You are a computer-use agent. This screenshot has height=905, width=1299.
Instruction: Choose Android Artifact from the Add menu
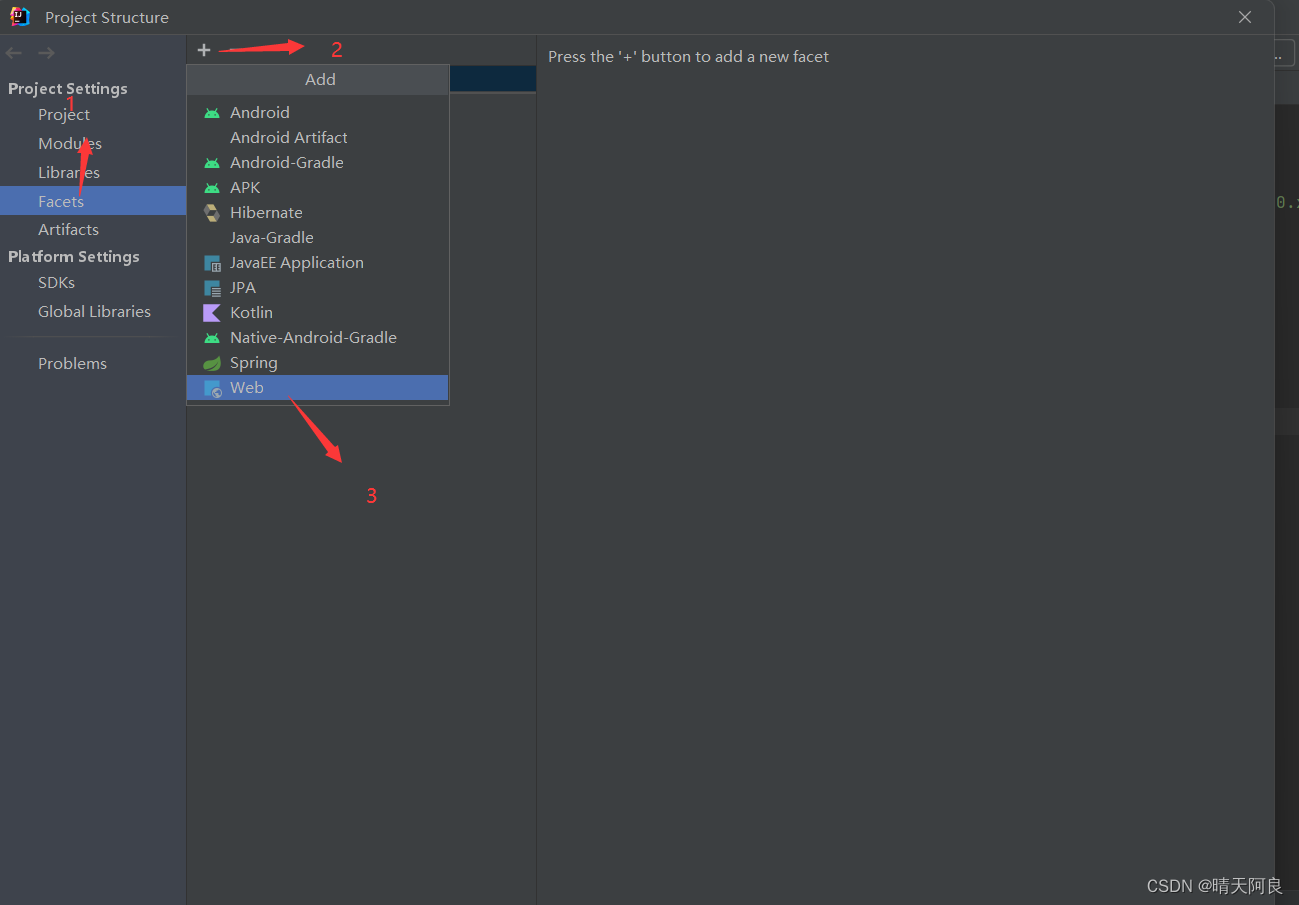(317, 138)
